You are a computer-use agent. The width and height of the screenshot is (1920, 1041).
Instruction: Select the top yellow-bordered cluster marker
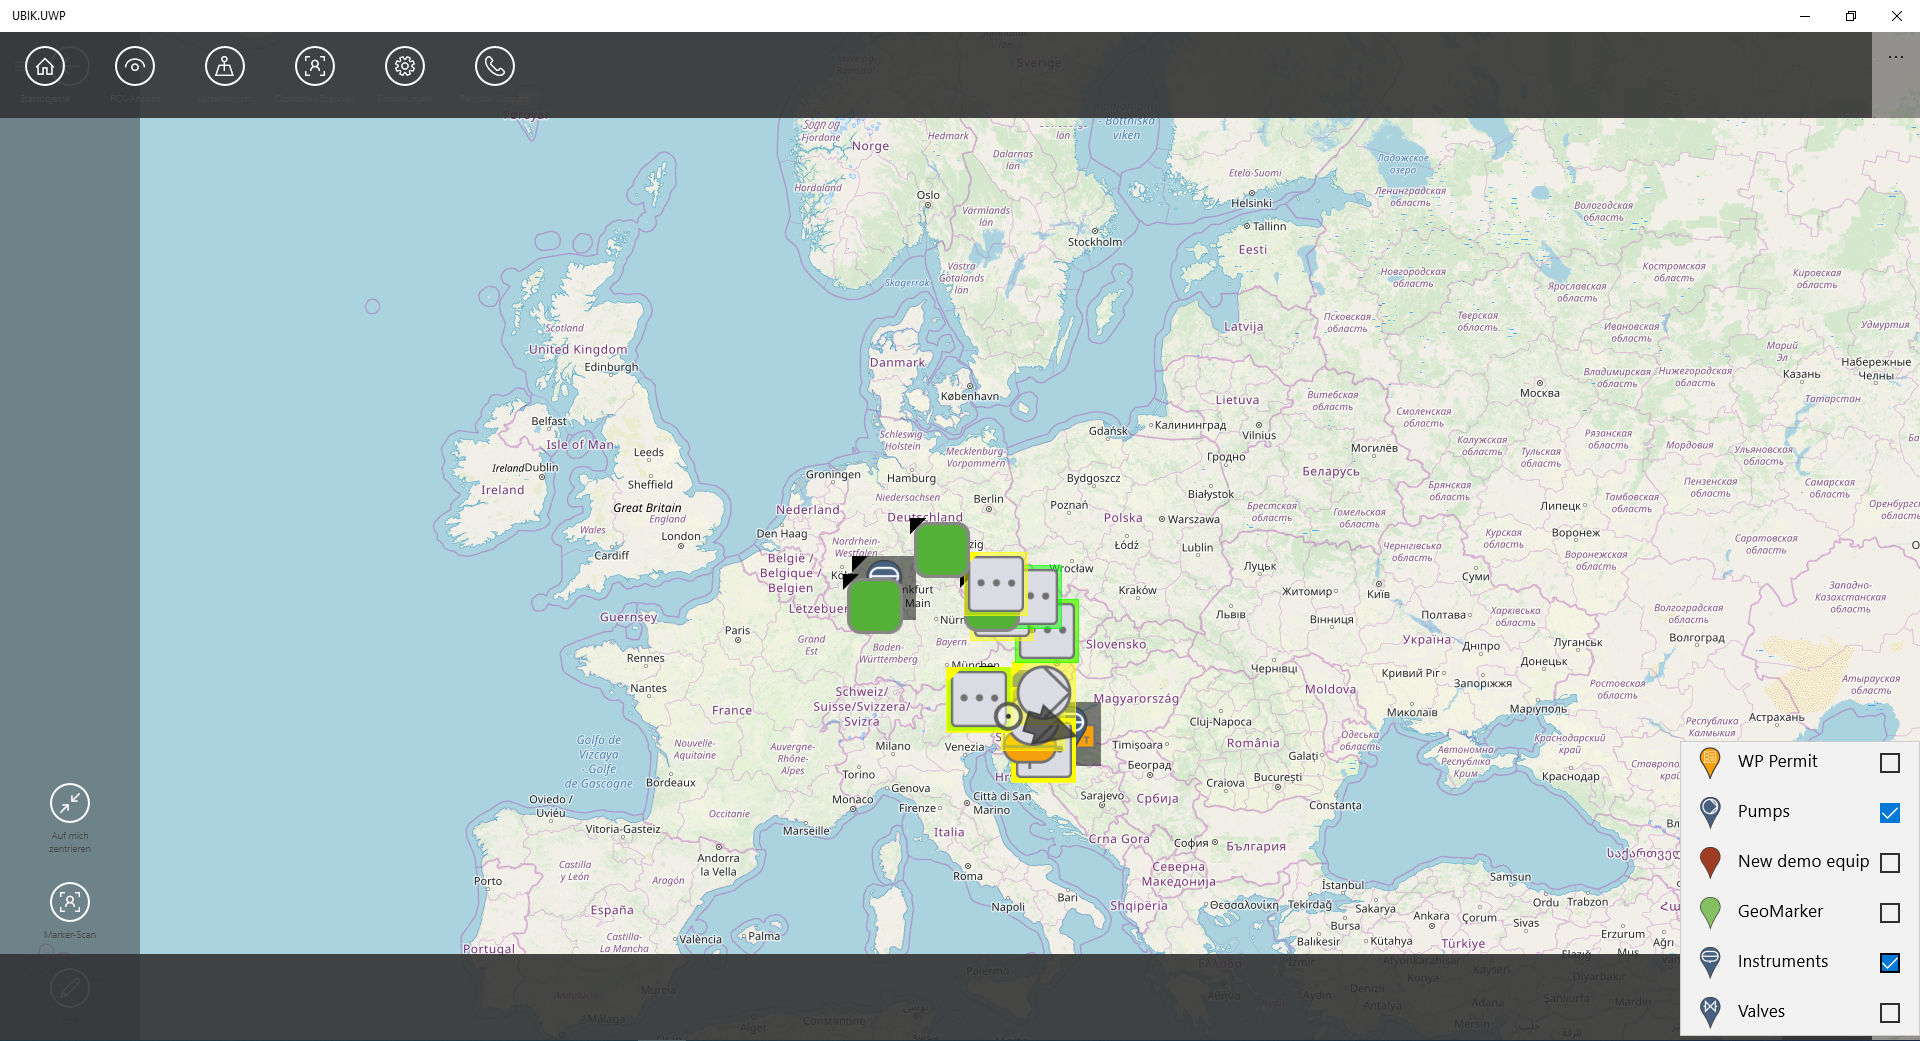[996, 583]
